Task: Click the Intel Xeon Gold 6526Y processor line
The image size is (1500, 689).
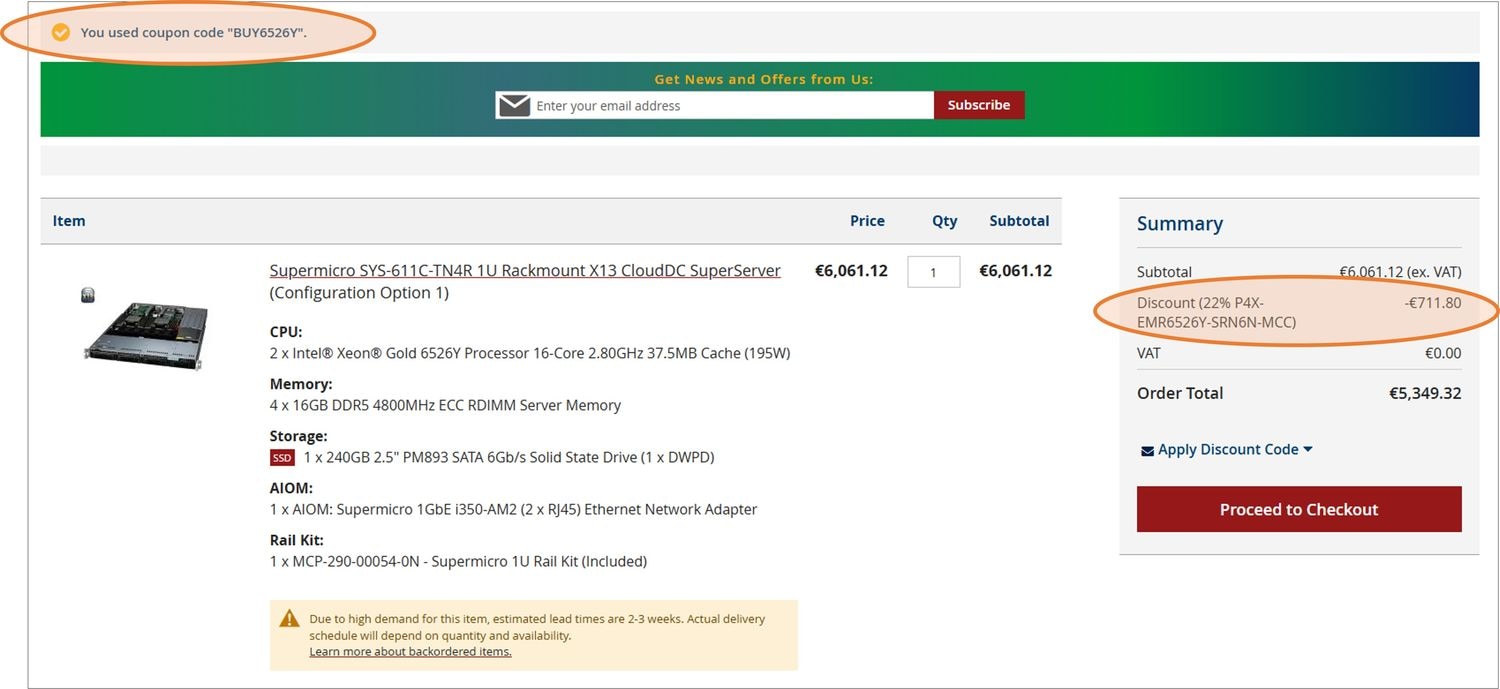Action: pyautogui.click(x=530, y=353)
